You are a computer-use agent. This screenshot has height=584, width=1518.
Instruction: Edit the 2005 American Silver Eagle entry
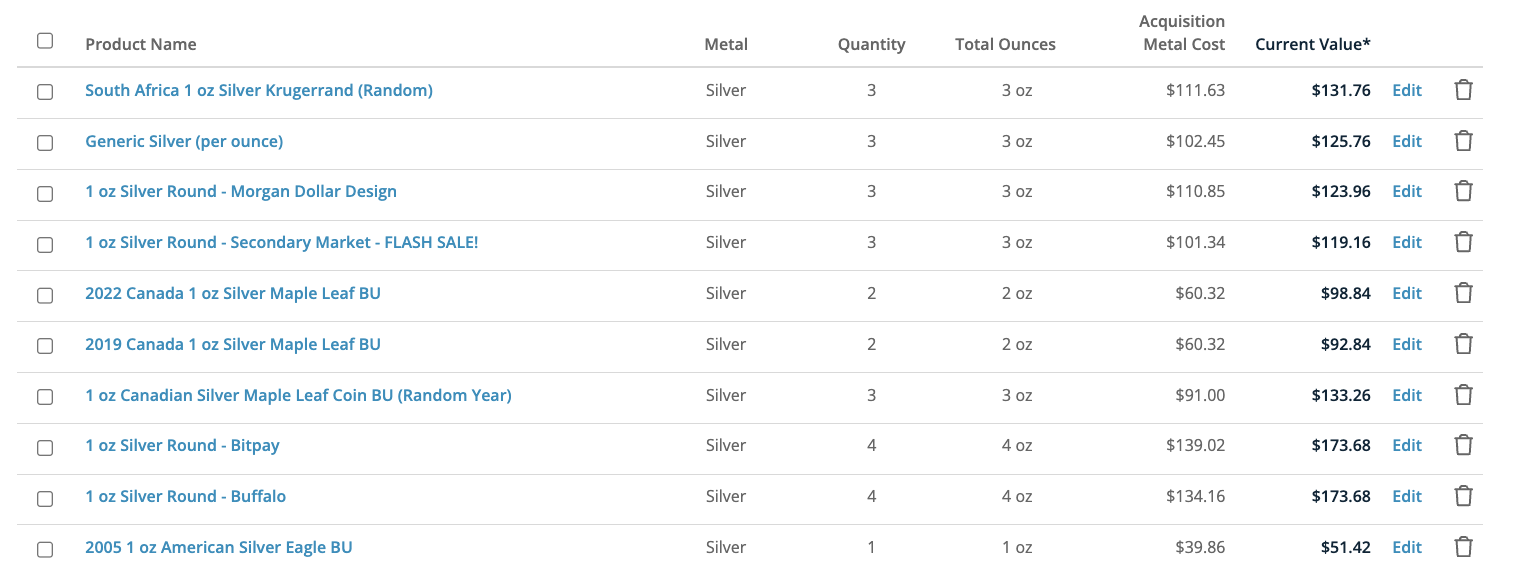1406,547
